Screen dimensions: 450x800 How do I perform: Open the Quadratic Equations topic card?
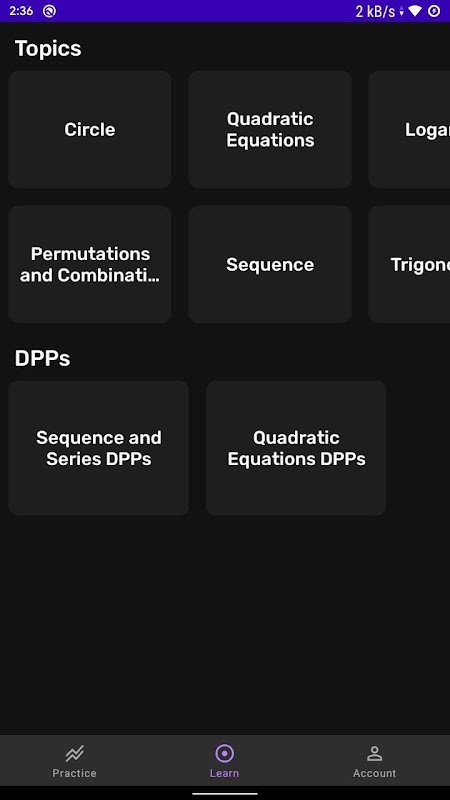(270, 130)
